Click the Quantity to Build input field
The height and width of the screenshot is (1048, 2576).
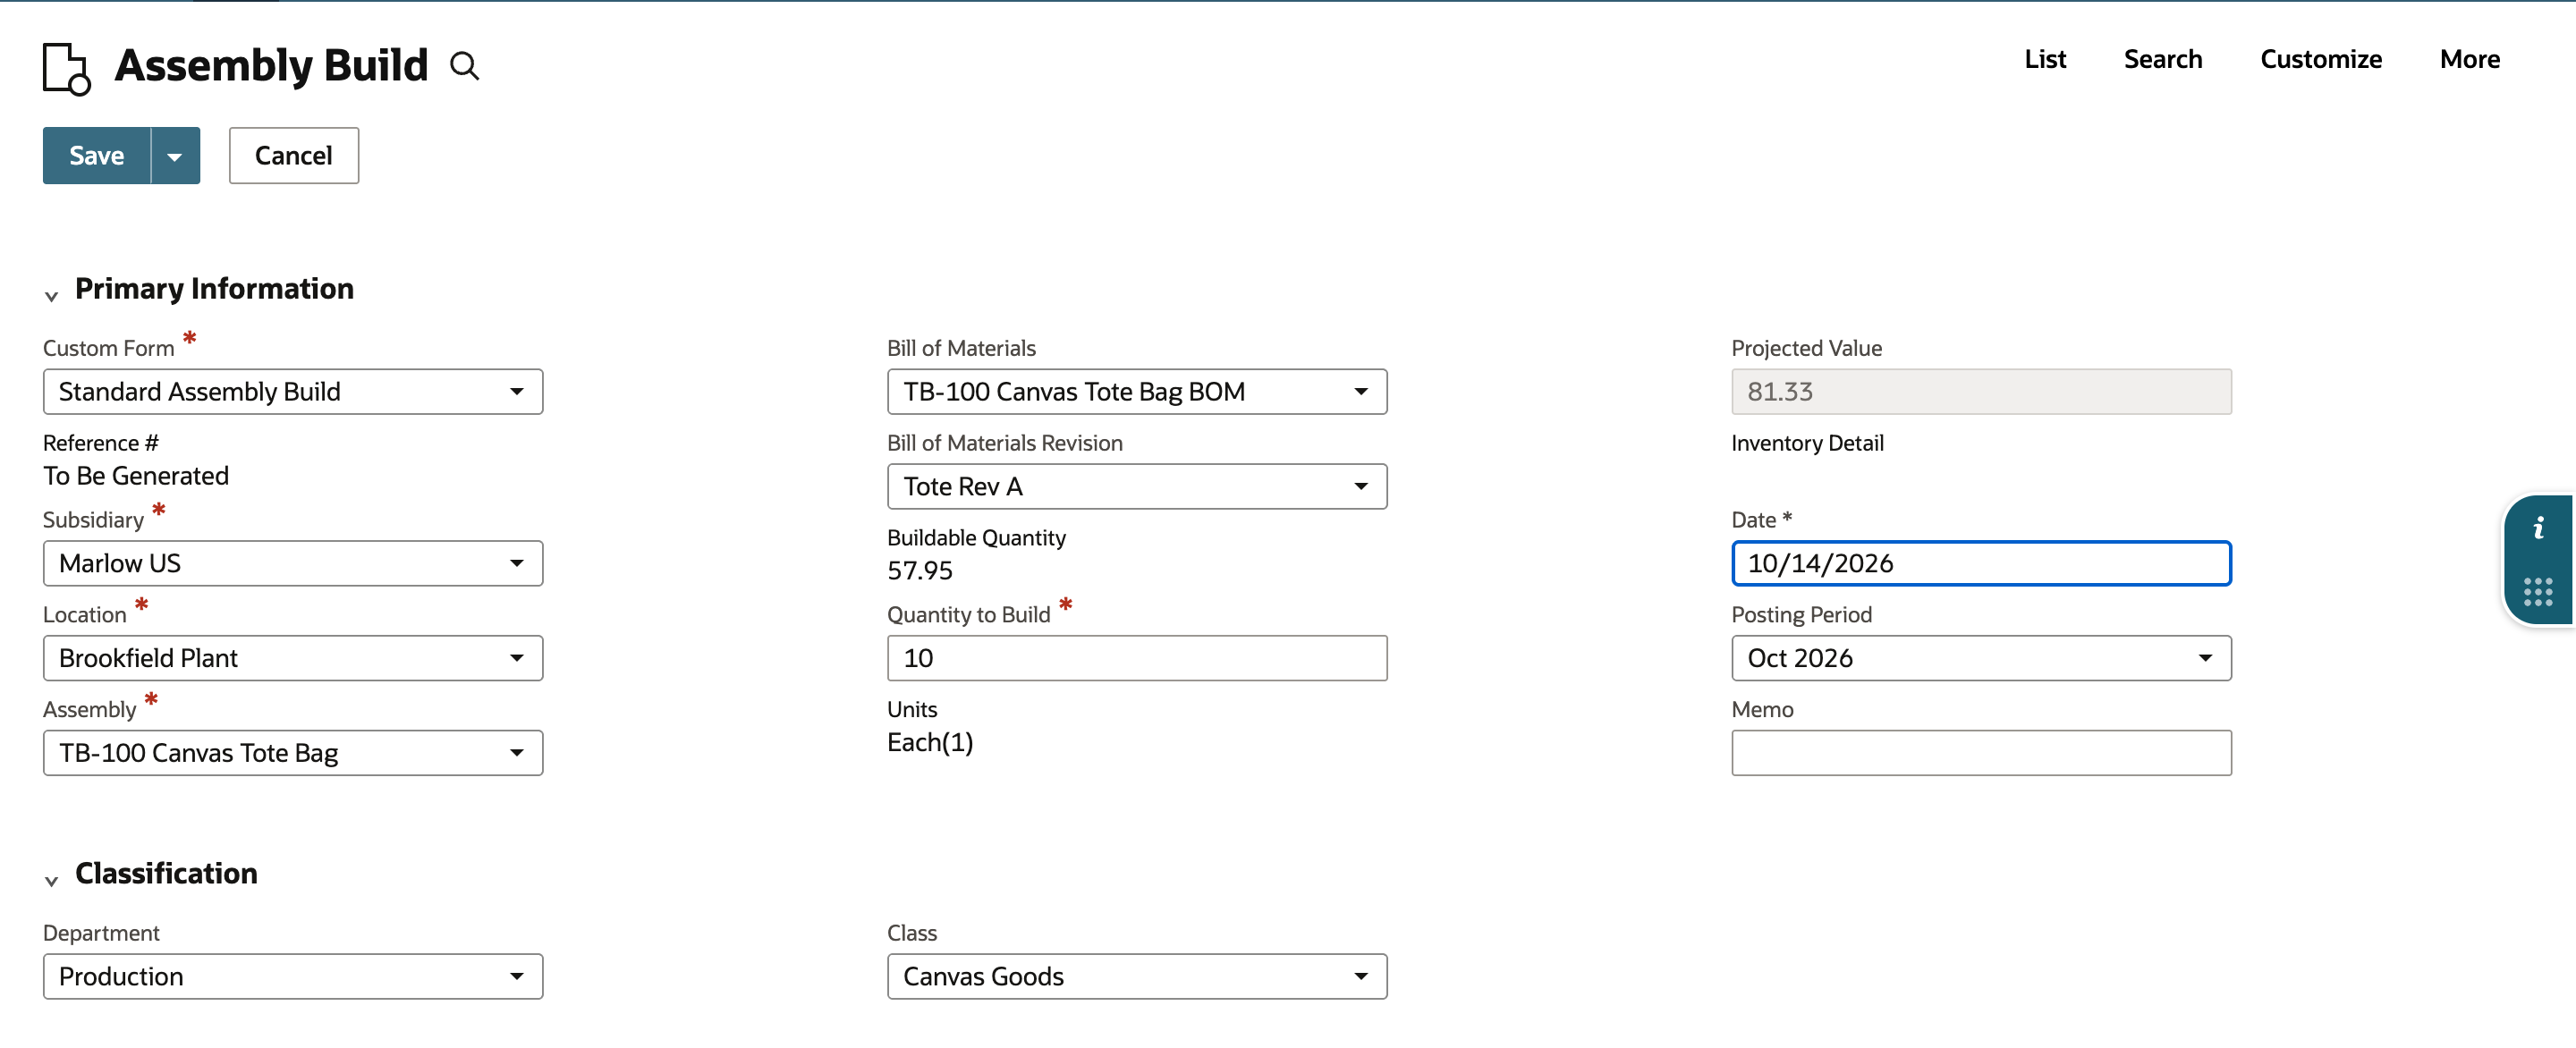coord(1137,658)
